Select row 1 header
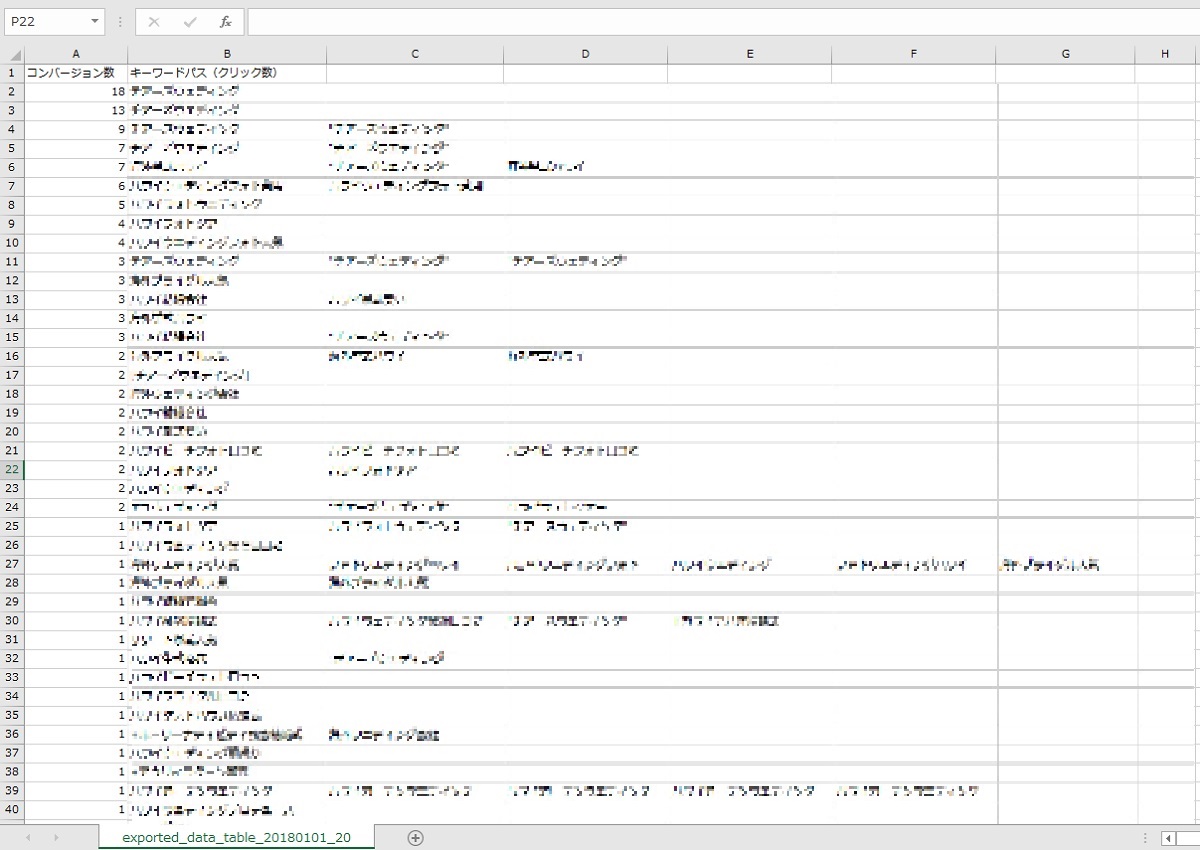1200x850 pixels. 12,72
